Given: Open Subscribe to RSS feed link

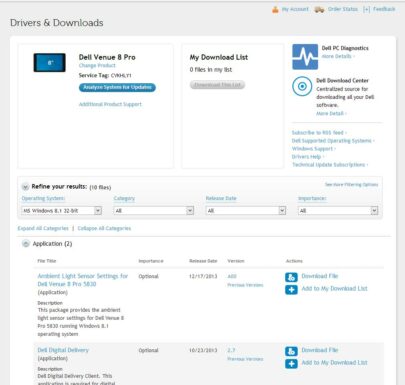Looking at the screenshot, I should click(318, 133).
